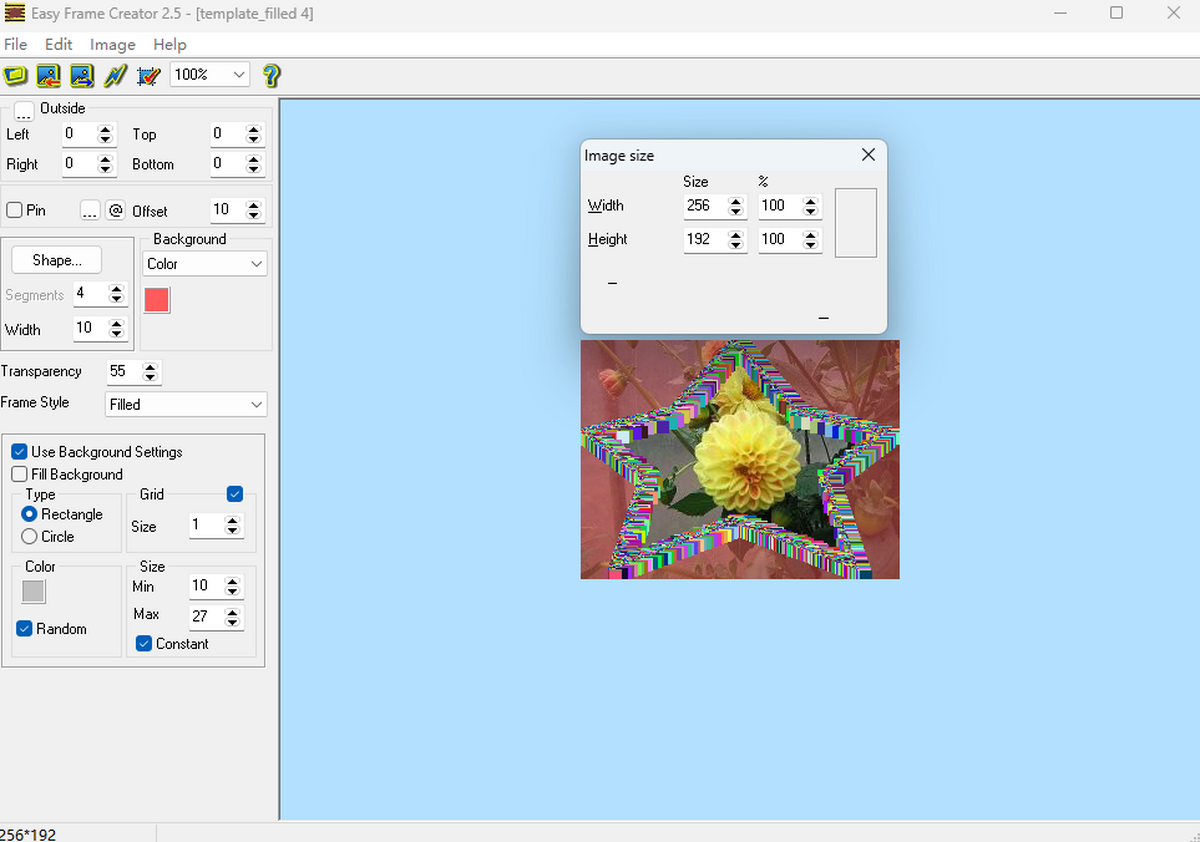Open the Frame Style Filled dropdown
The image size is (1200, 842).
pyautogui.click(x=186, y=404)
